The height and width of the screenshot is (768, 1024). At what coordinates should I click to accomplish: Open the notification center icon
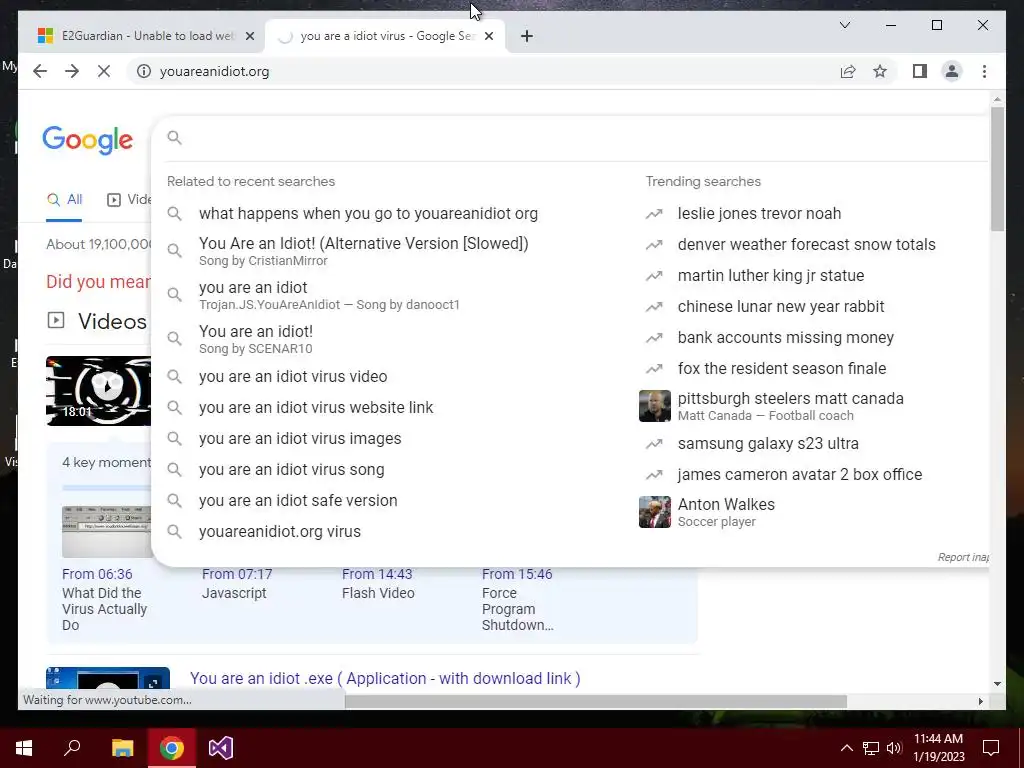(x=991, y=748)
